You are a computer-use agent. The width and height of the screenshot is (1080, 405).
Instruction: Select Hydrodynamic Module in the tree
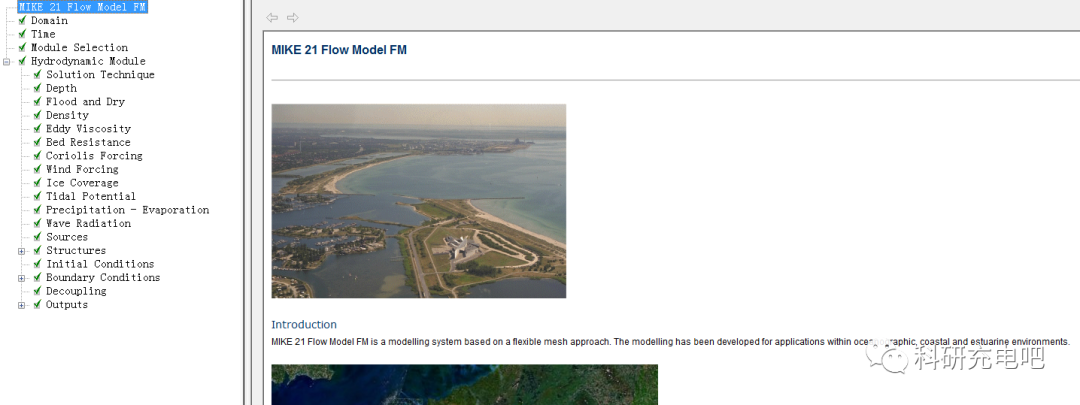coord(88,61)
